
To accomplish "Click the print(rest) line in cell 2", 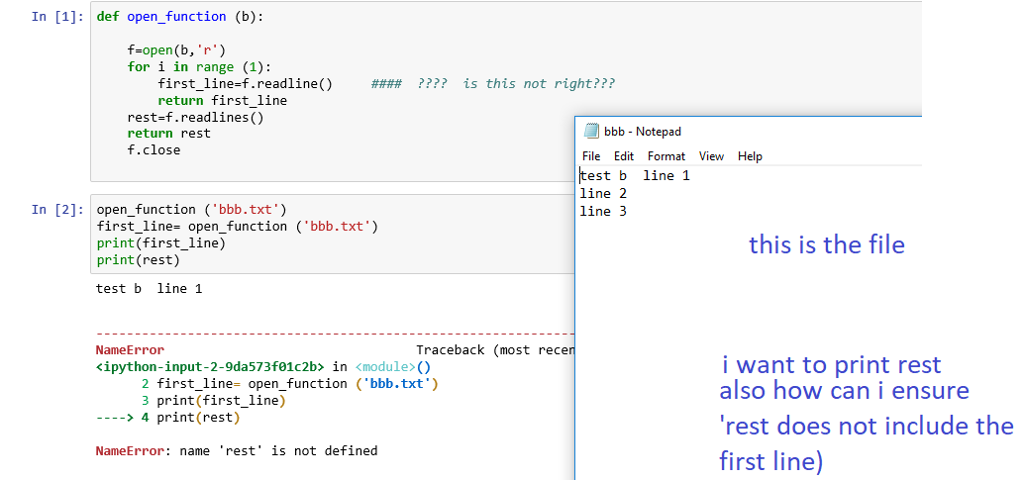I will pyautogui.click(x=138, y=260).
